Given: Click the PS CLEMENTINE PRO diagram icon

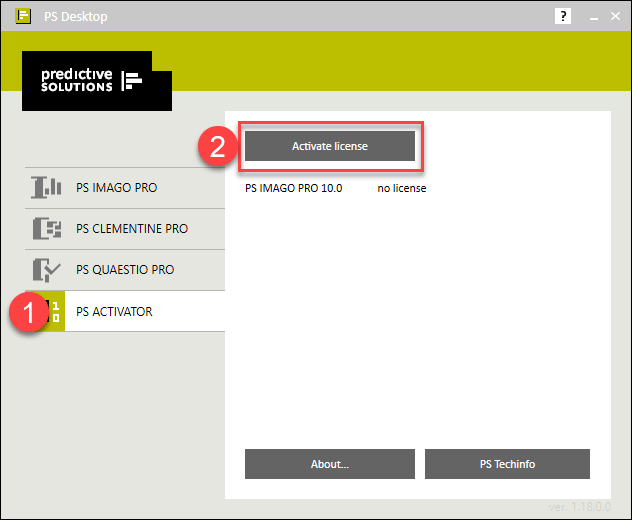Looking at the screenshot, I should (47, 228).
